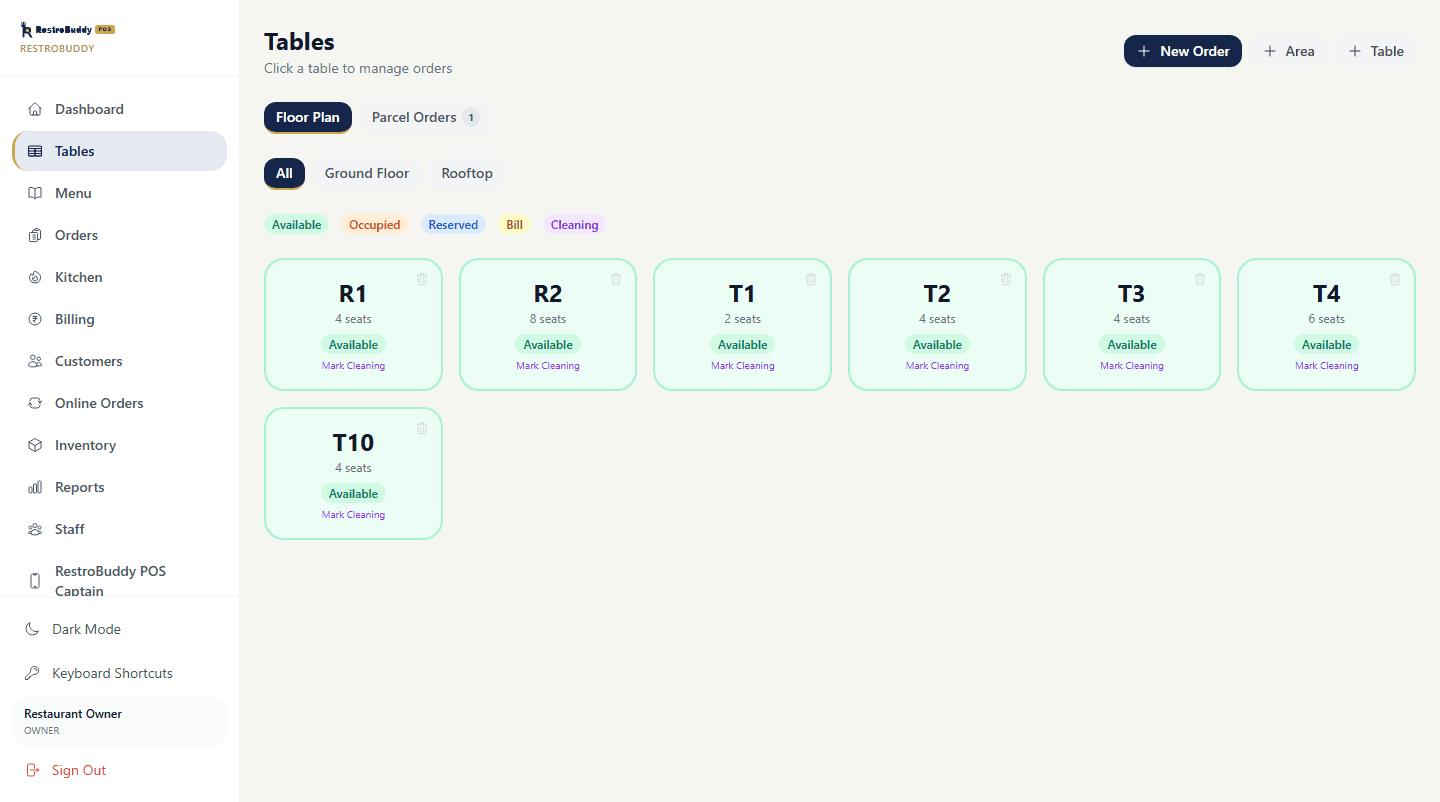Switch to the Floor Plan tab

tap(308, 117)
